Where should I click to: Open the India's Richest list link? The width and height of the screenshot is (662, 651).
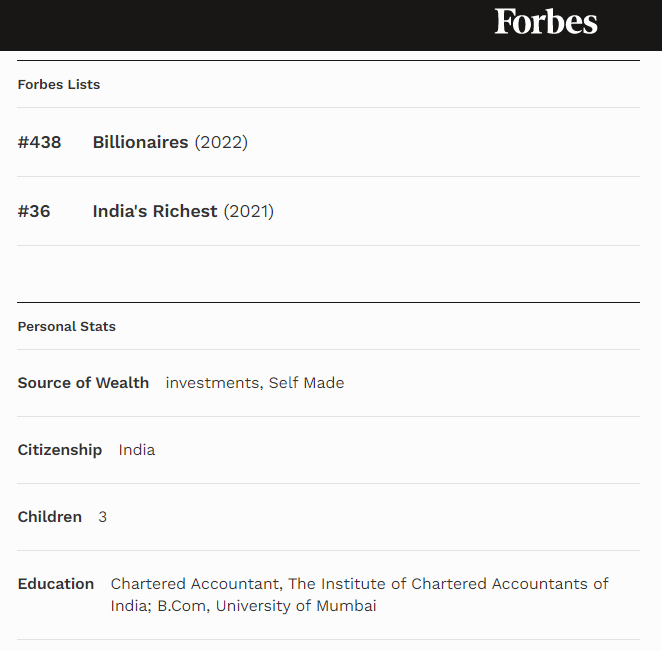[155, 211]
